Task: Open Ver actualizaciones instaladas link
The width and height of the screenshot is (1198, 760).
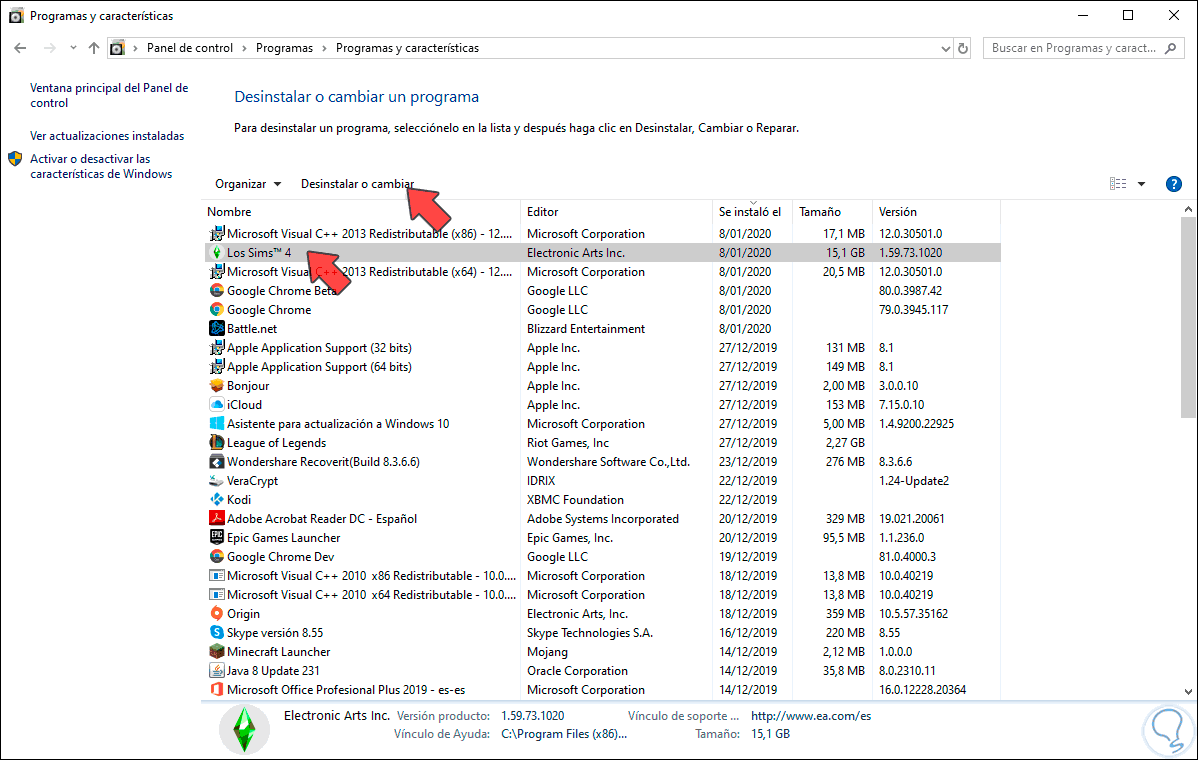Action: pyautogui.click(x=107, y=136)
